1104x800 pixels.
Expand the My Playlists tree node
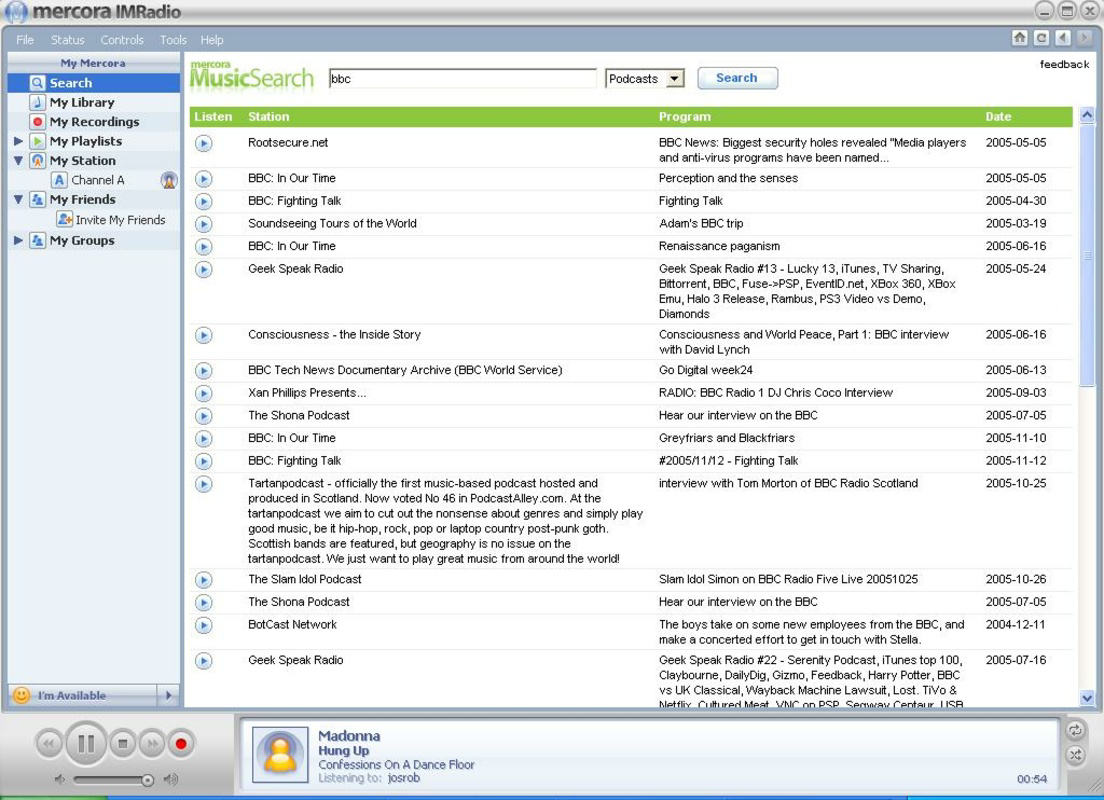pyautogui.click(x=18, y=141)
